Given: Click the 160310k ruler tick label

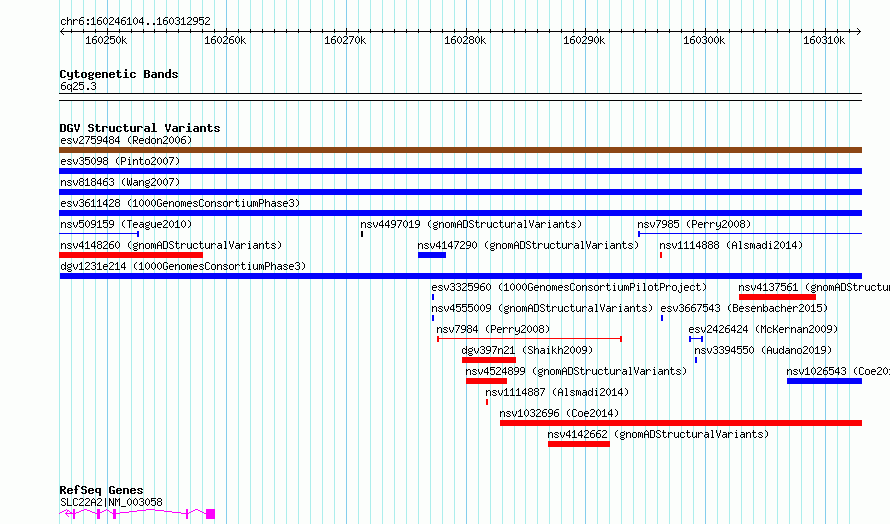Looking at the screenshot, I should [x=824, y=40].
